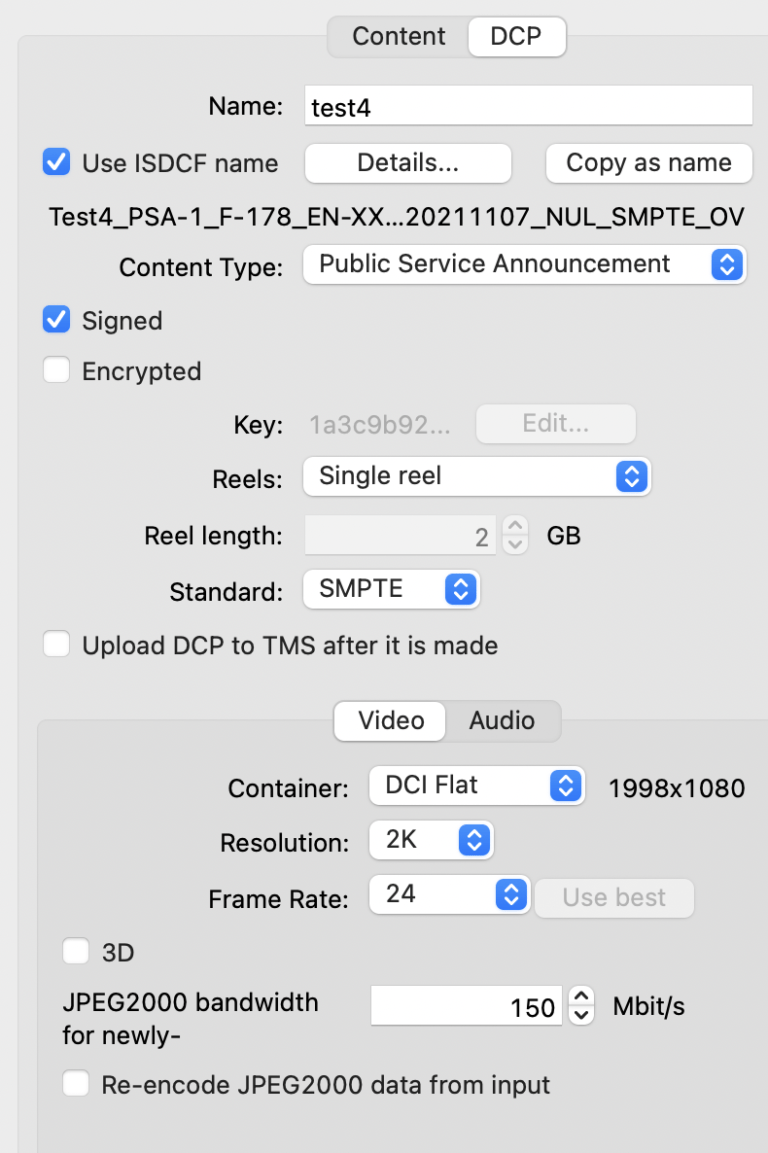Enable Upload DCP to TMS after it is made
The height and width of the screenshot is (1153, 768).
point(56,646)
